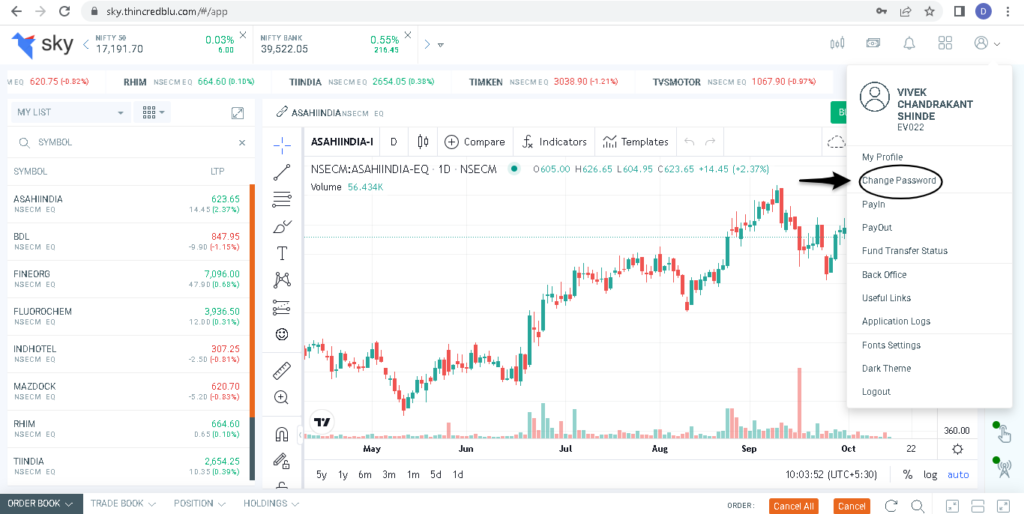Open the MY LIST watchlist dropdown
This screenshot has width=1024, height=514.
71,112
